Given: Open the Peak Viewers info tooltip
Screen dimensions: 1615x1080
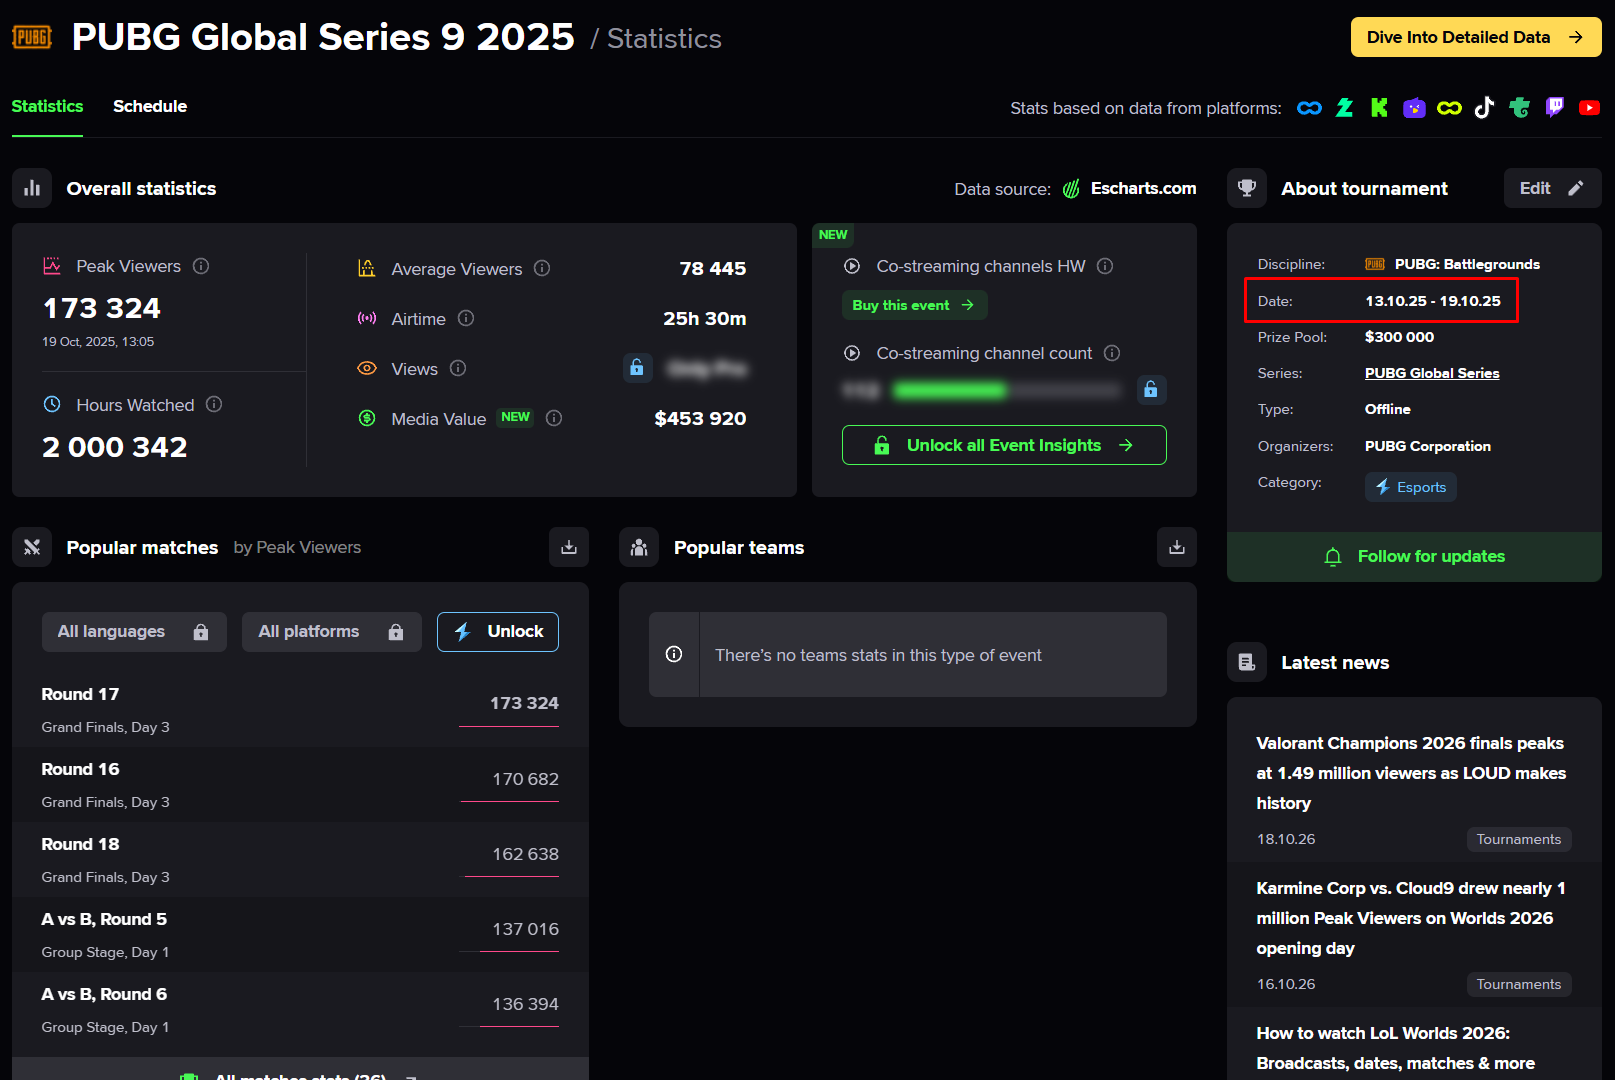Looking at the screenshot, I should pos(201,266).
